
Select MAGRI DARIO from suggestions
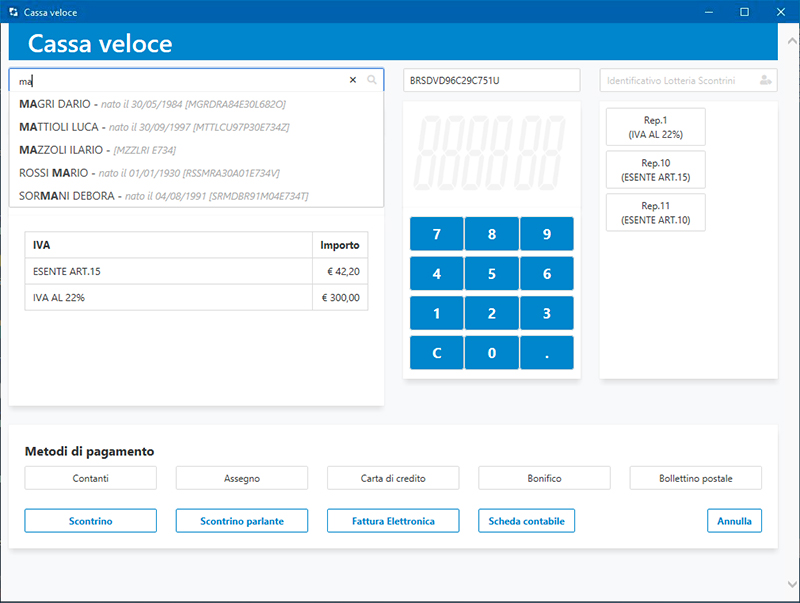tap(152, 104)
